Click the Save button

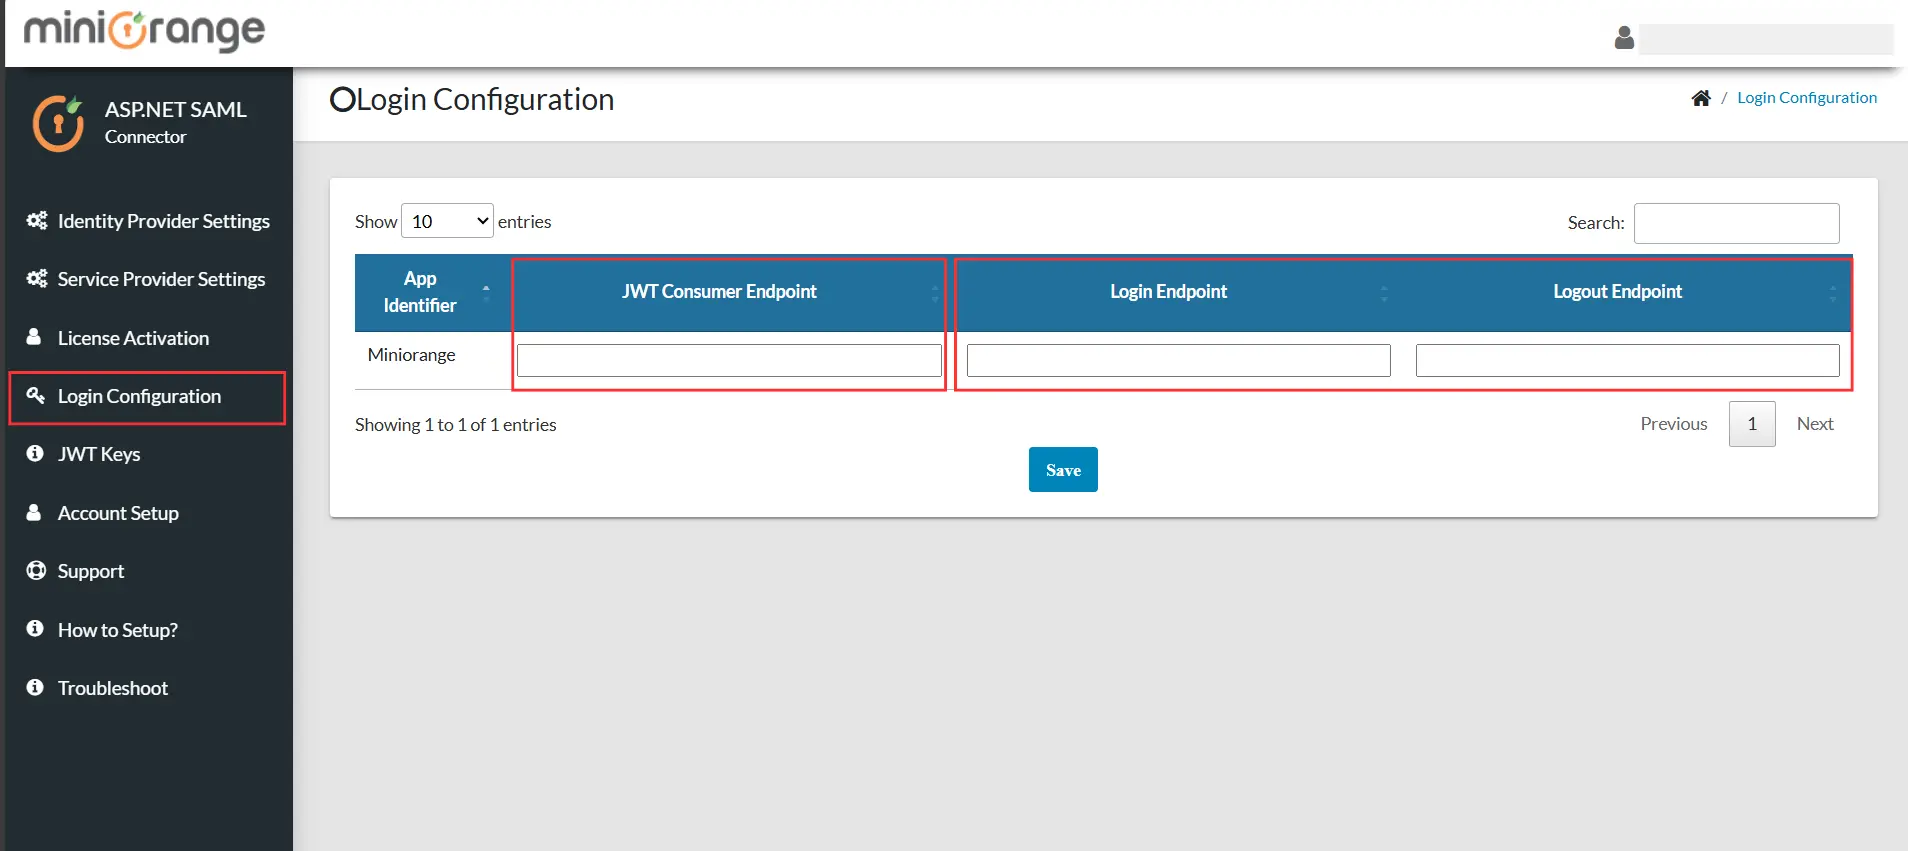coord(1063,469)
